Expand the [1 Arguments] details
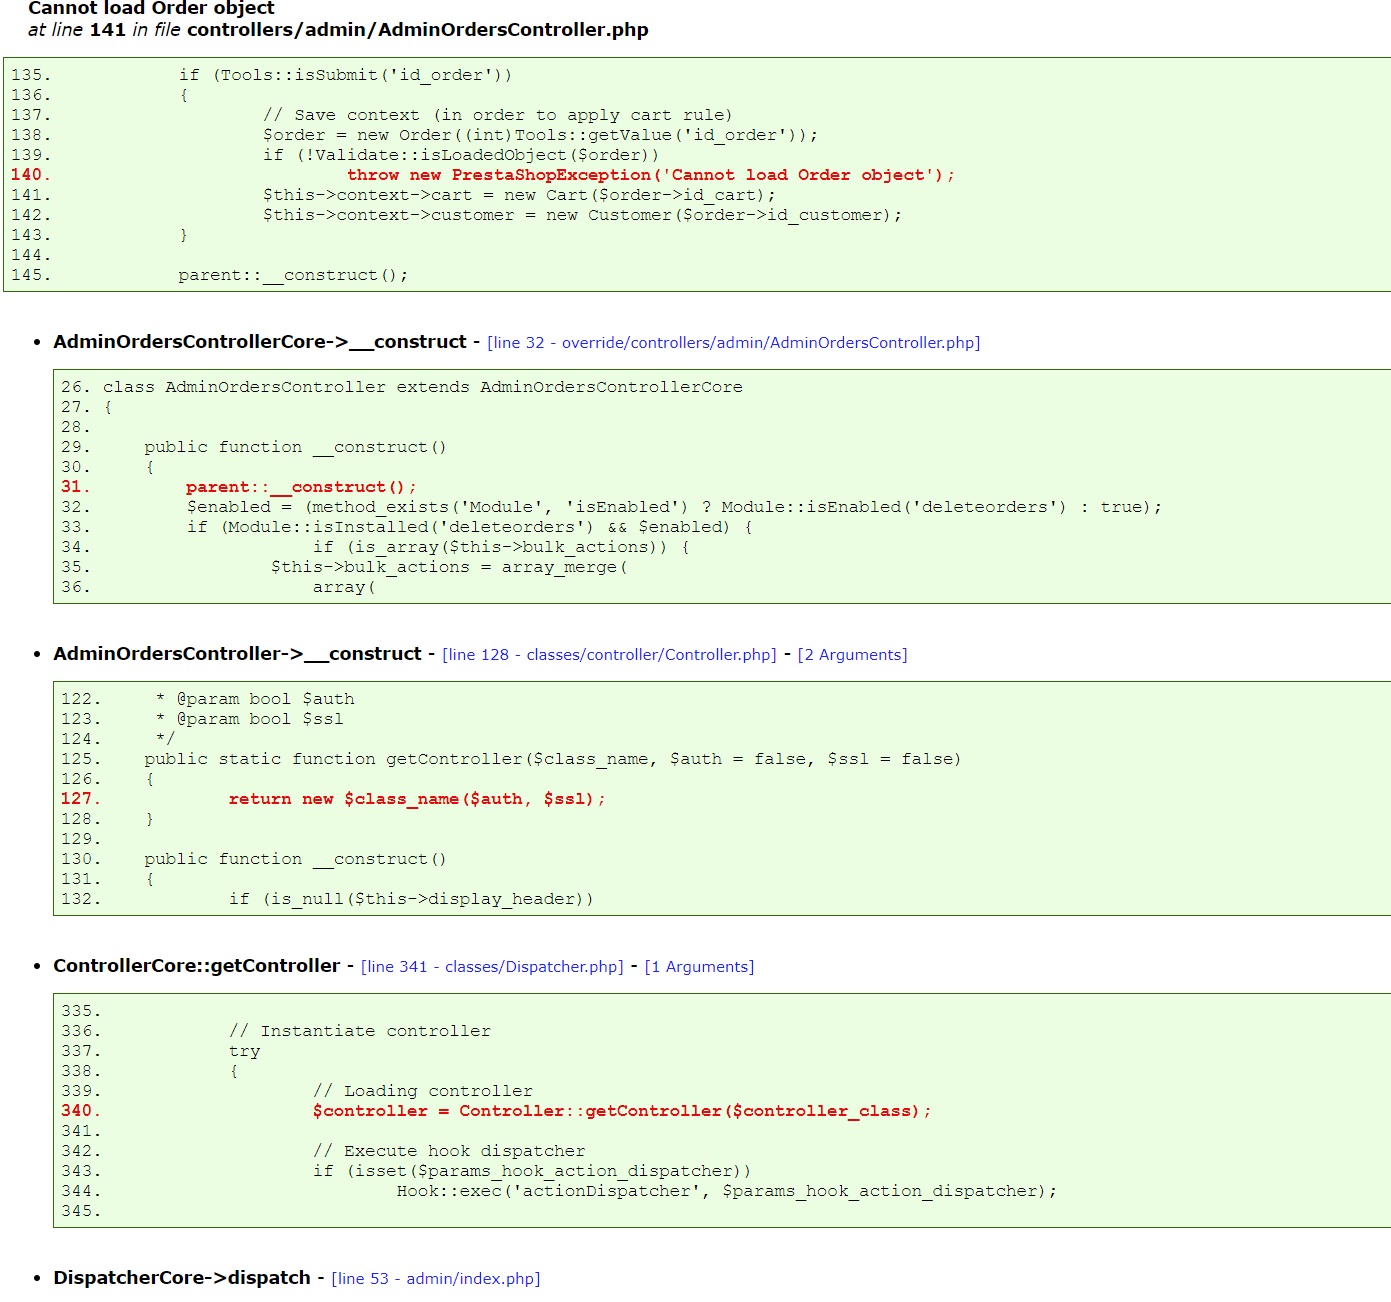 click(x=699, y=967)
